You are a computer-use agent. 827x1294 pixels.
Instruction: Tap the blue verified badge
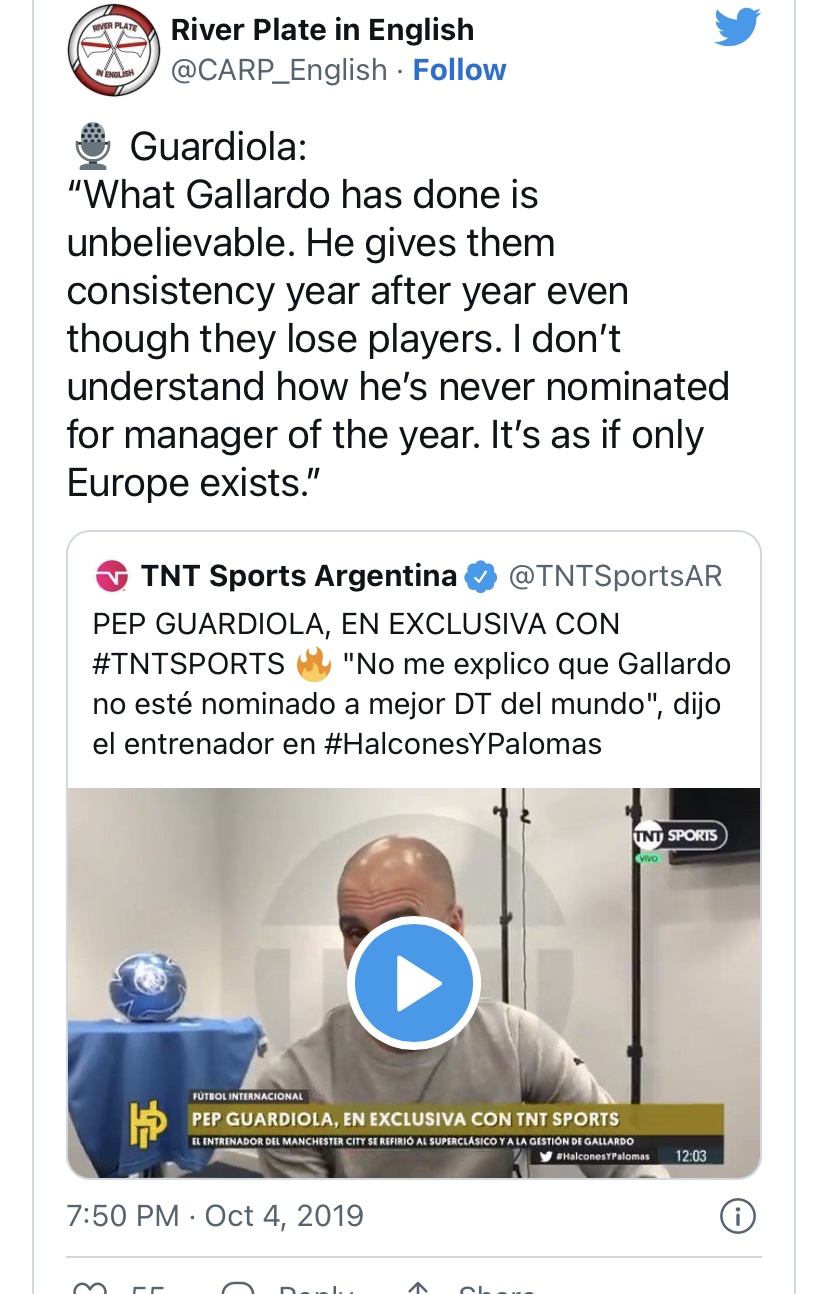[x=483, y=576]
